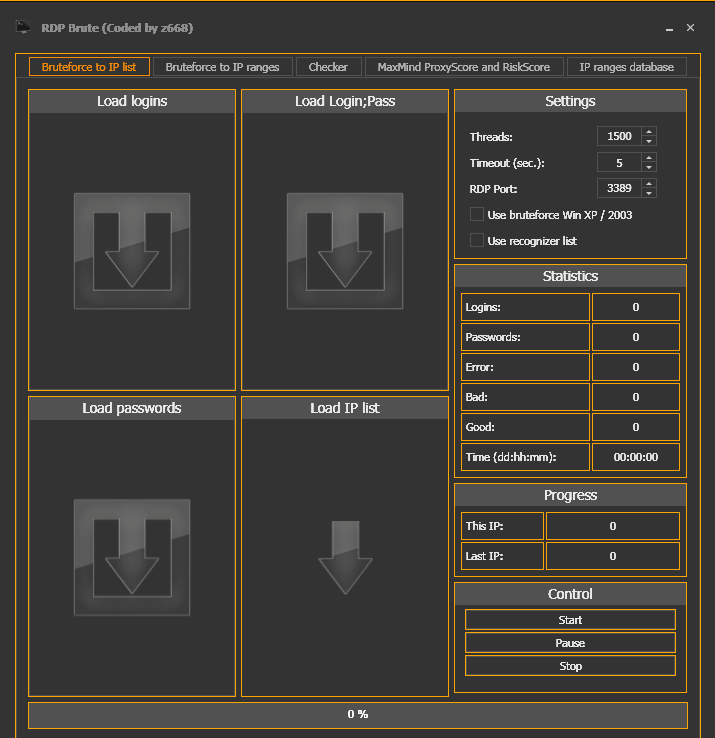Toggle the Use recognizer list checkbox
715x738 pixels.
click(477, 240)
